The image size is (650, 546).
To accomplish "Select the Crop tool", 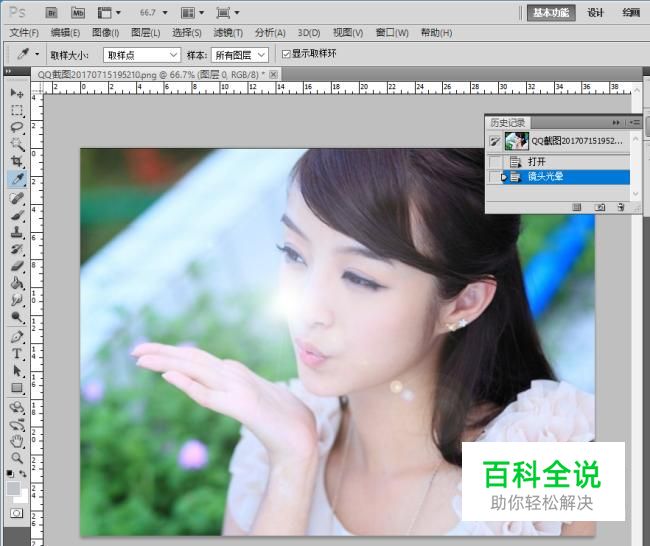I will coord(17,161).
